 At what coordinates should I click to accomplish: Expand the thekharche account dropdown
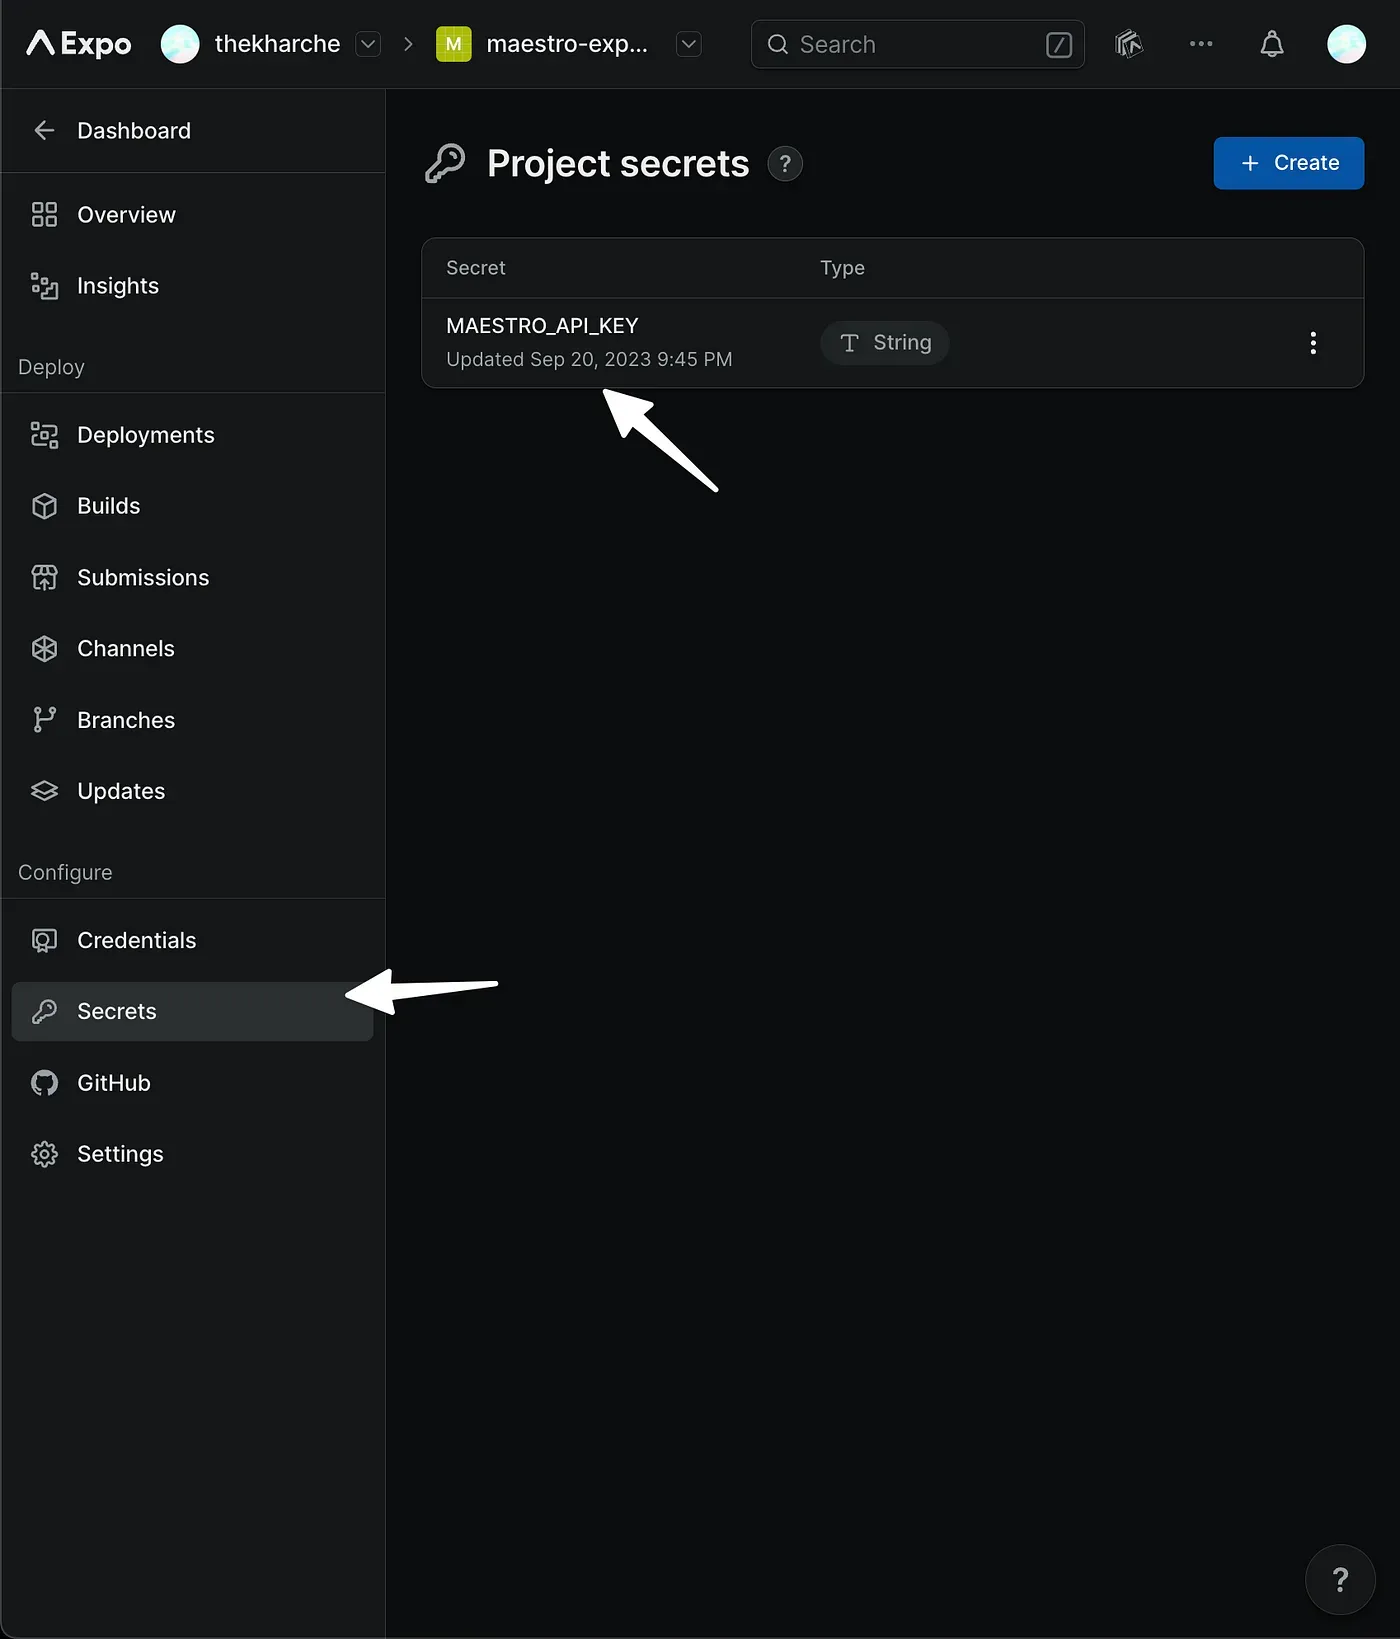368,44
